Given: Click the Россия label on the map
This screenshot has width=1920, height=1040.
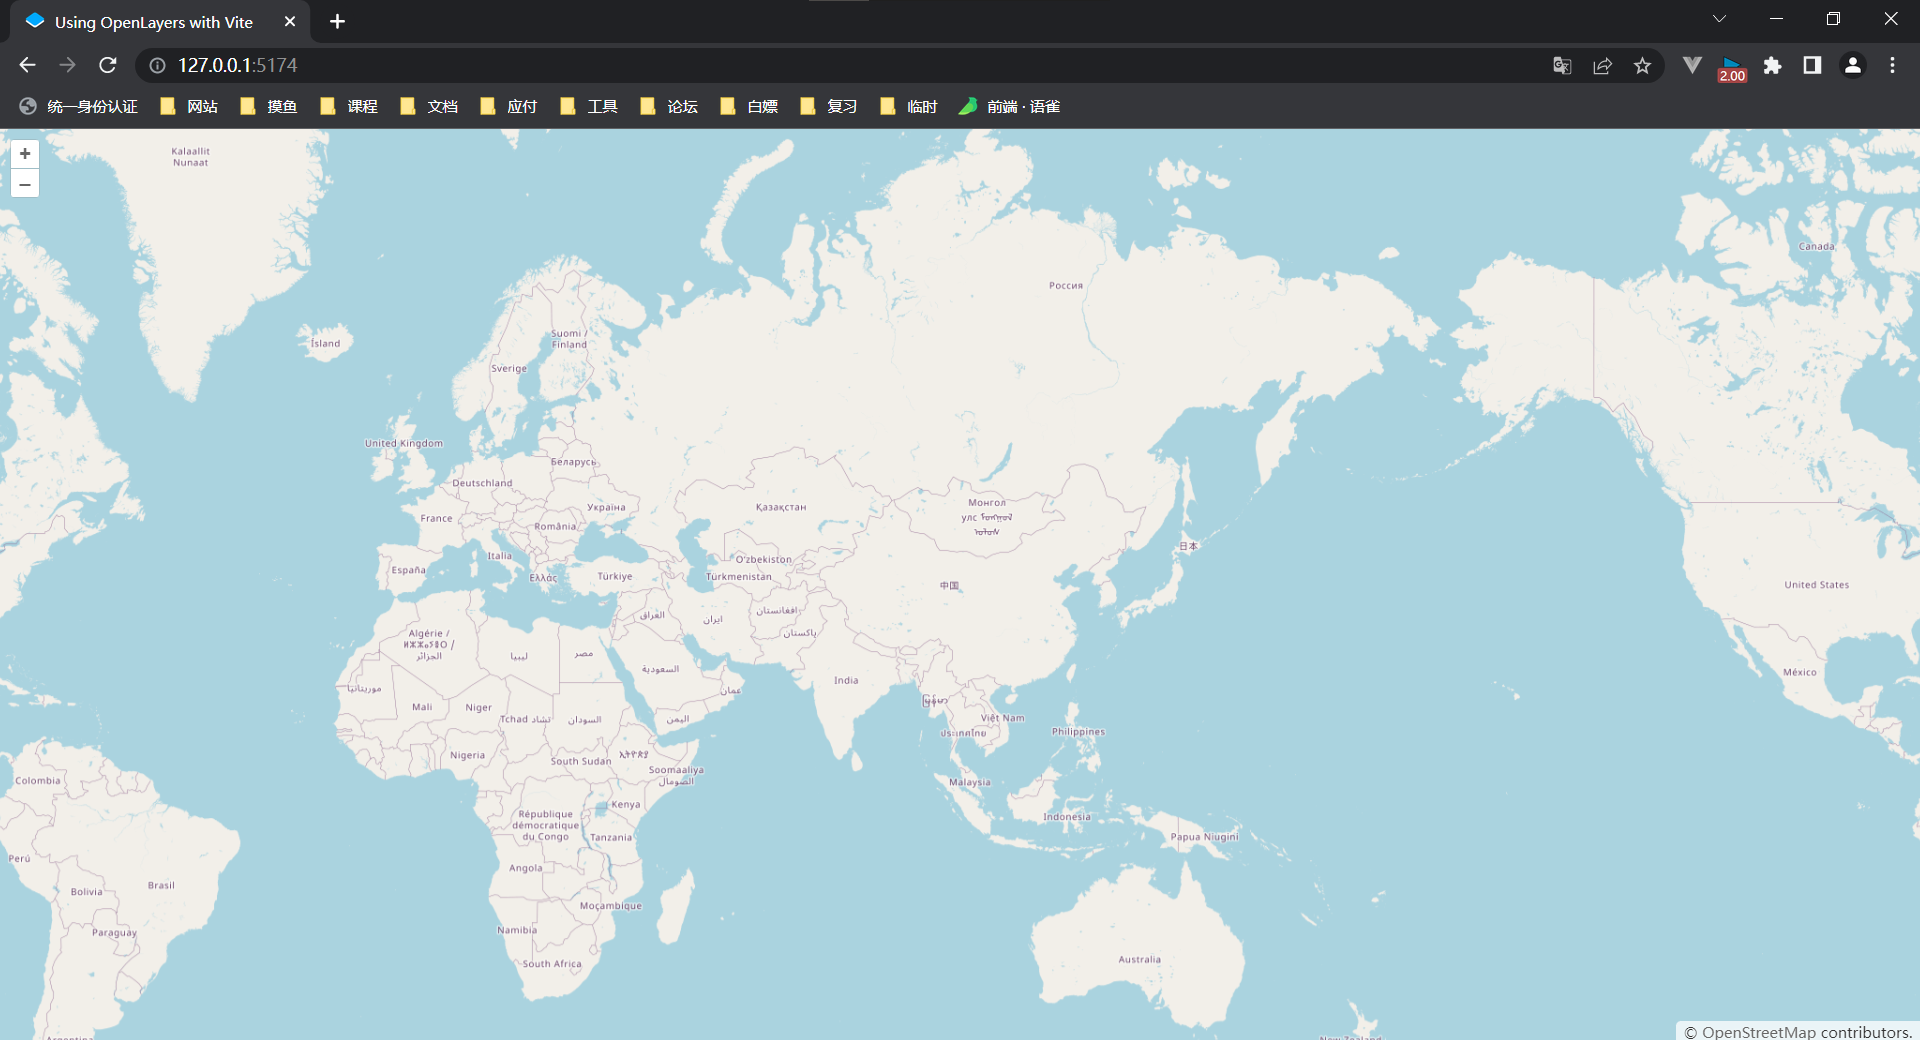Looking at the screenshot, I should 1066,285.
